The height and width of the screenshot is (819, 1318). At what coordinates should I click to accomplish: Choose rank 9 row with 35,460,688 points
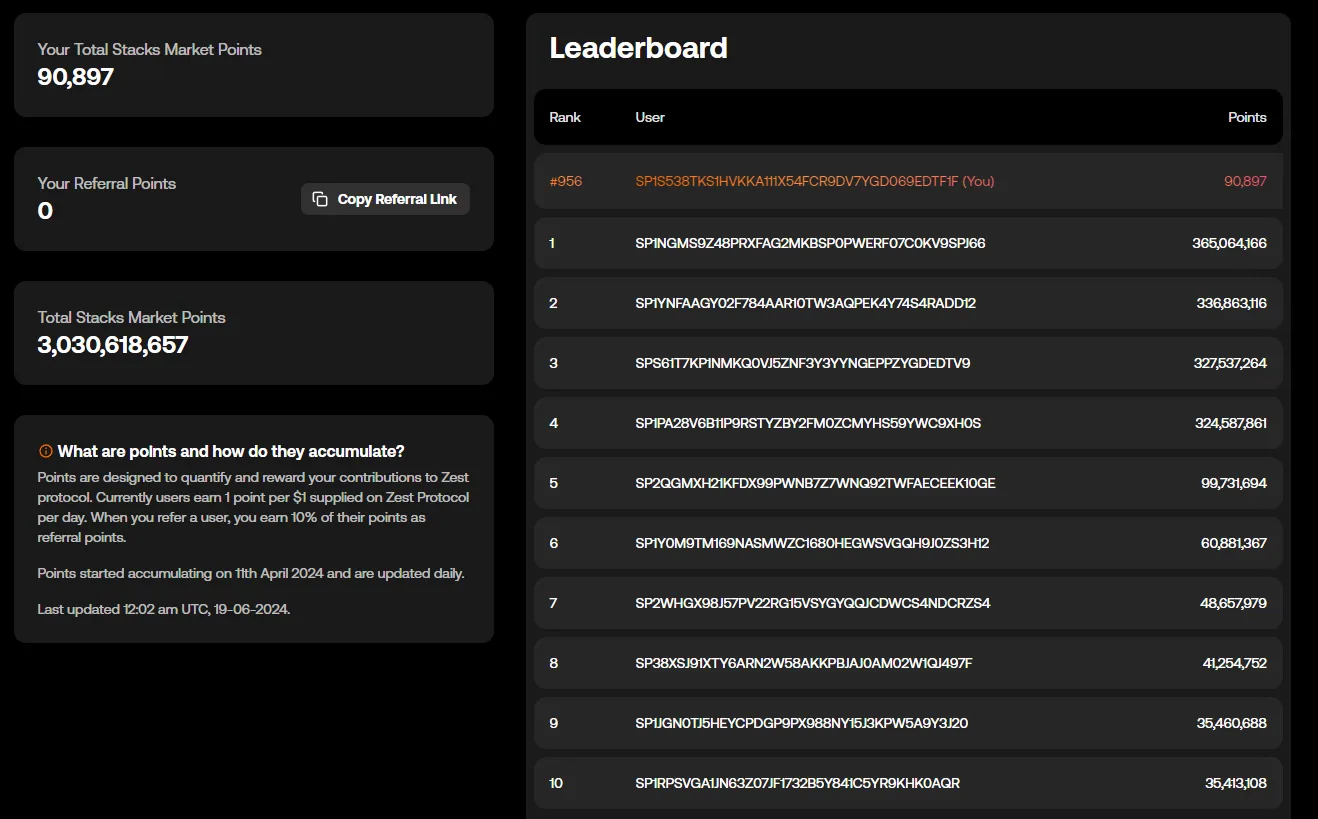click(908, 723)
